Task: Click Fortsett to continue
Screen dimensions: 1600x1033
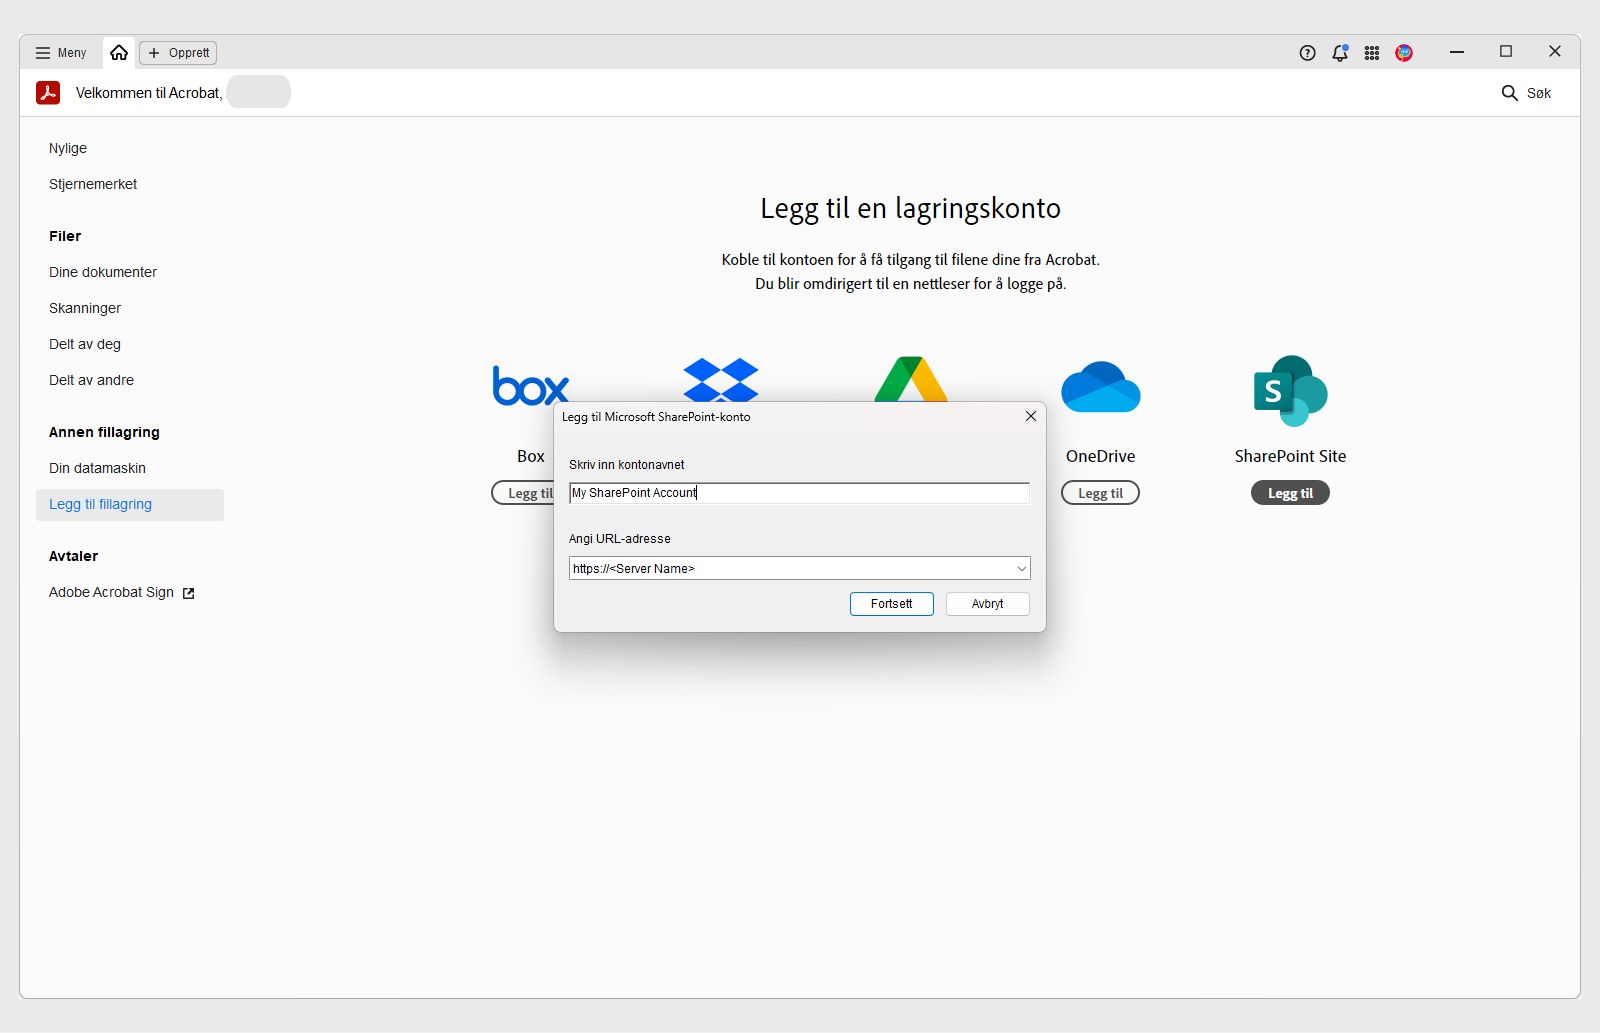Action: pyautogui.click(x=891, y=603)
